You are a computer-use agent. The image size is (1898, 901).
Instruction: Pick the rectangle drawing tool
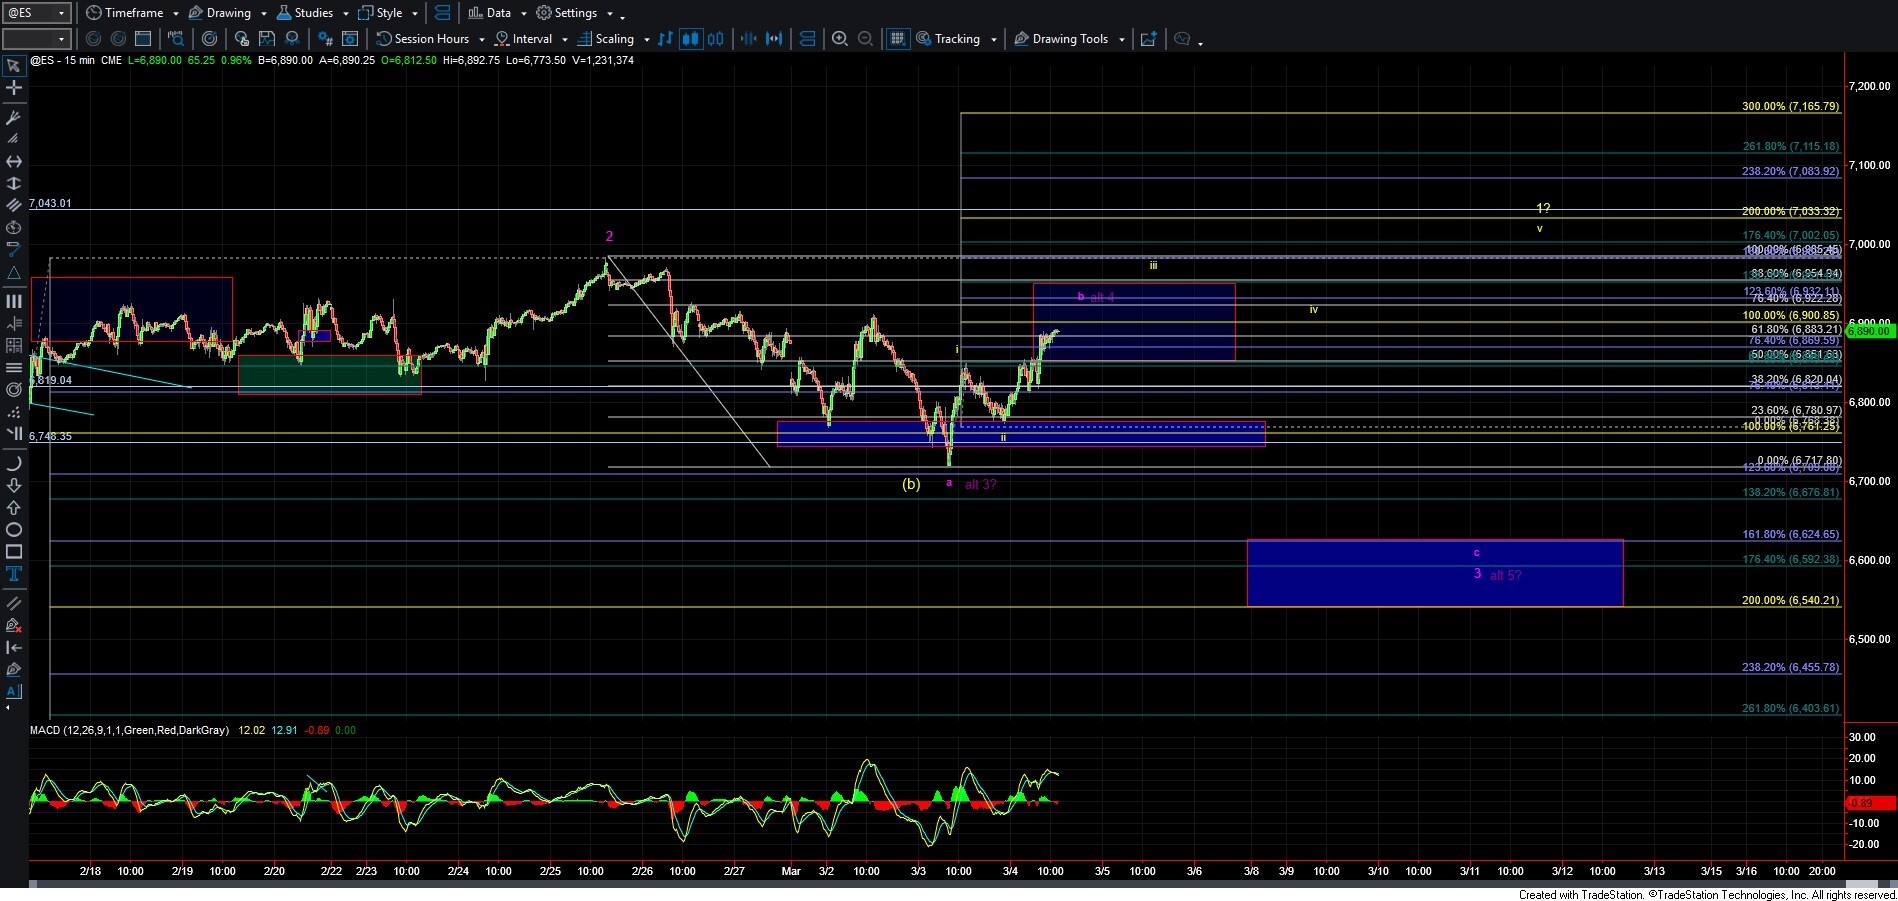tap(14, 552)
